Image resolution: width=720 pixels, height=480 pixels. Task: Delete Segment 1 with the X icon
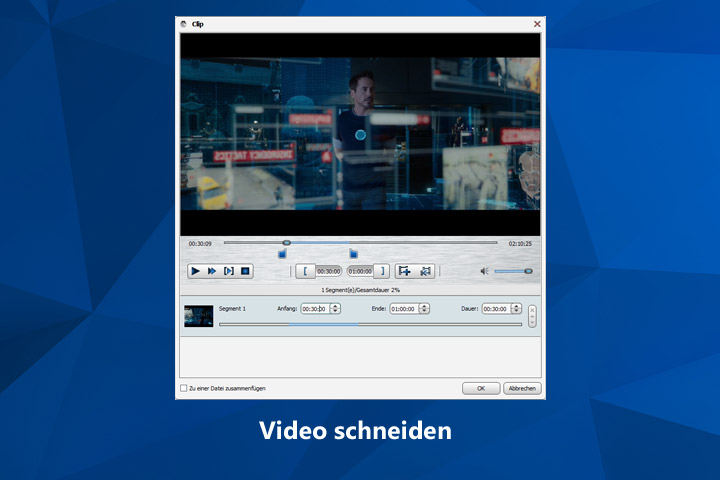point(532,310)
